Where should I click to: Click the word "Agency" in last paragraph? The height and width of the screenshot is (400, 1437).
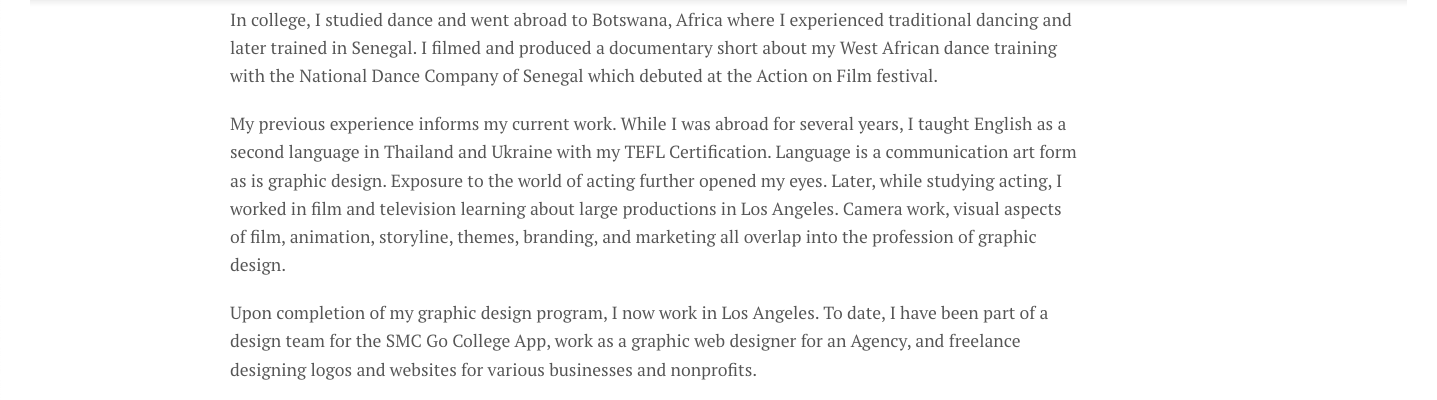tap(879, 341)
